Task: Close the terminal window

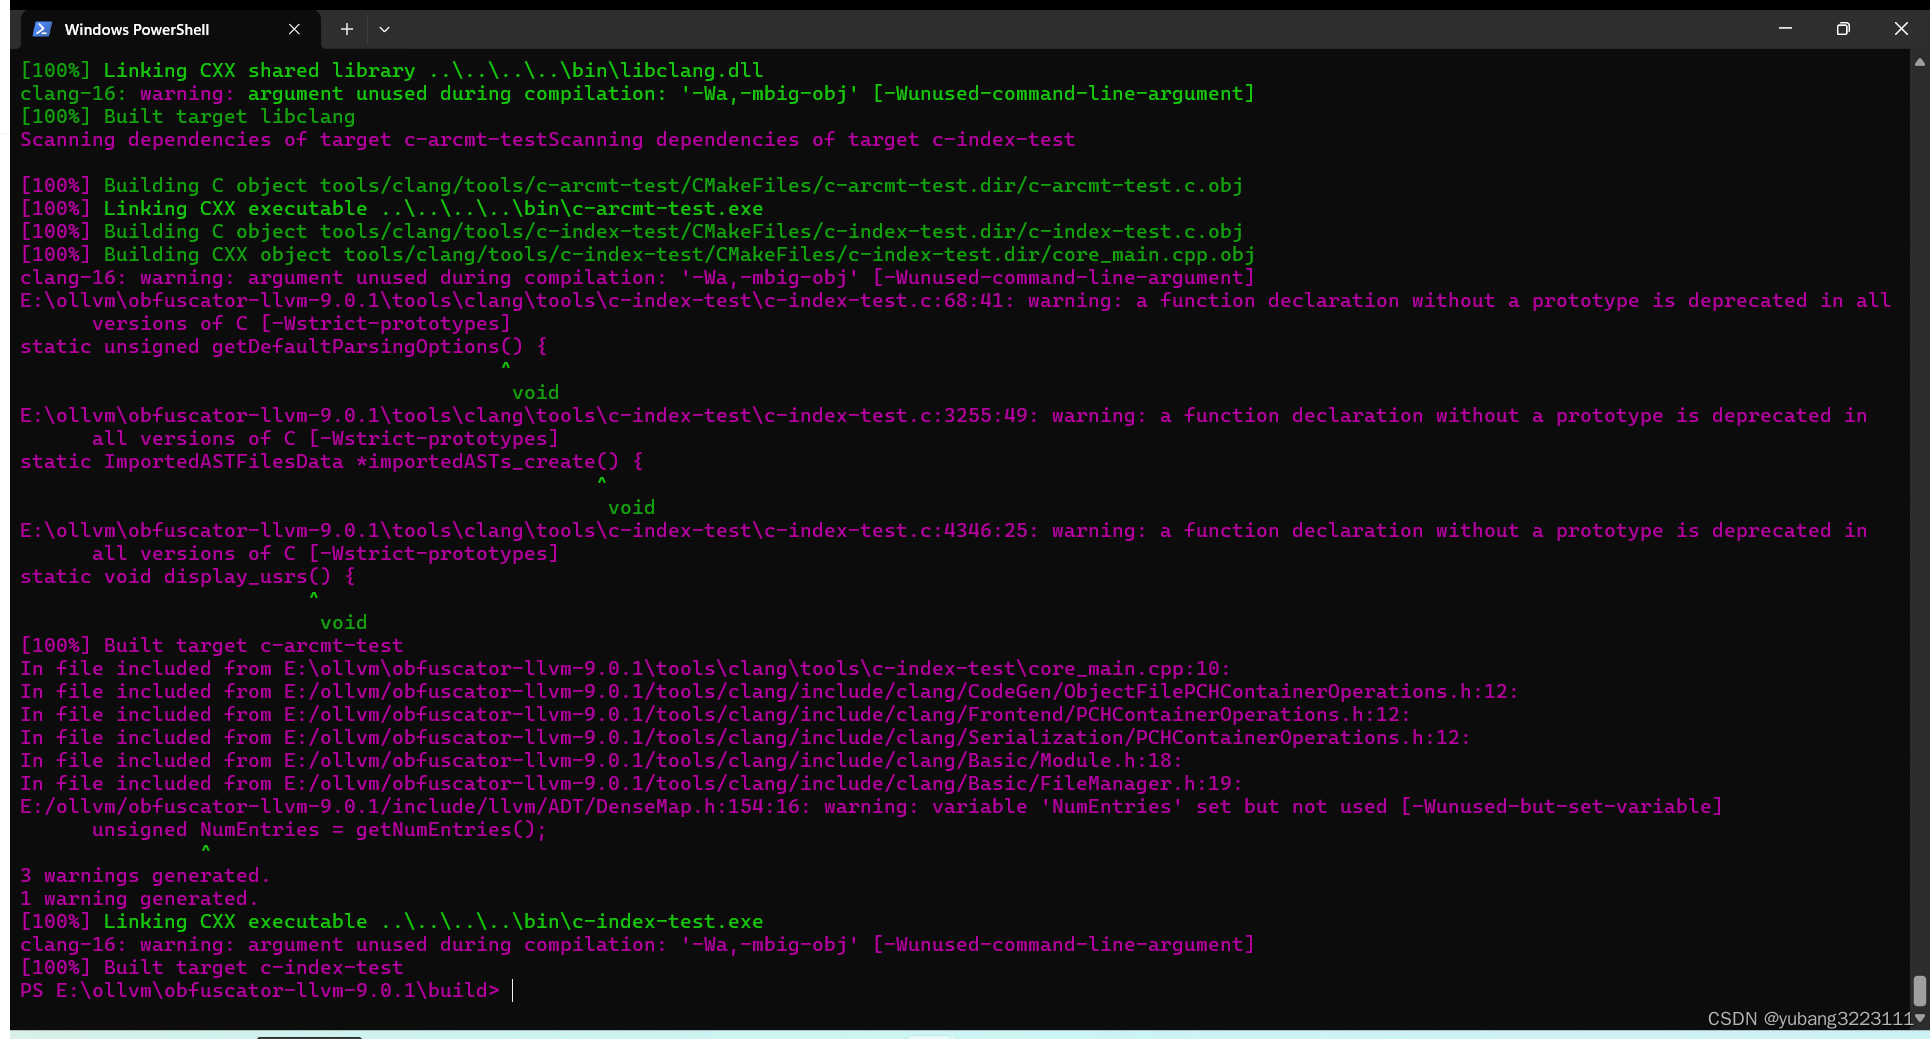Action: click(1901, 29)
